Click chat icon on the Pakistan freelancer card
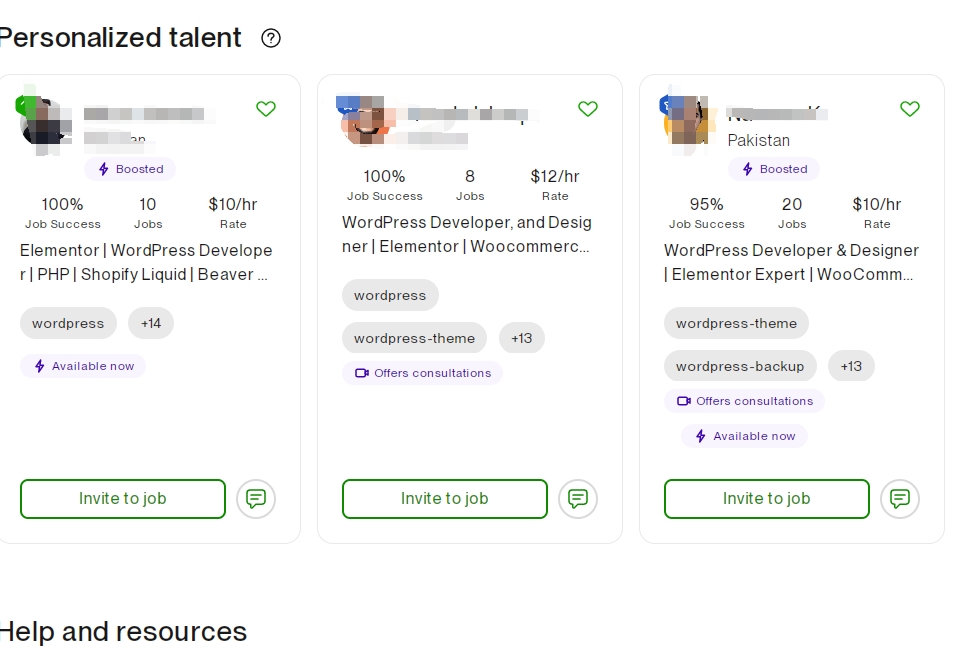The width and height of the screenshot is (959, 657). coord(900,498)
